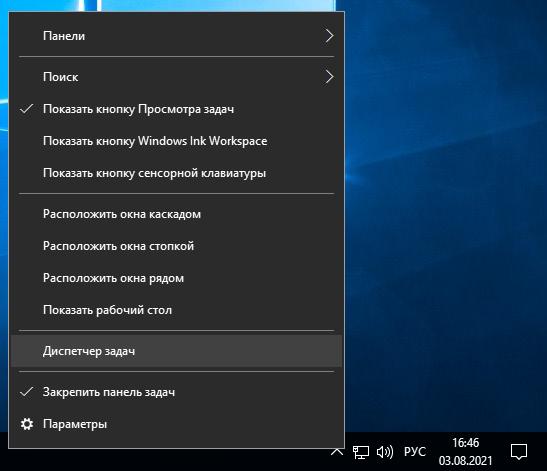Click the network icon in system tray
The image size is (547, 471).
point(361,453)
